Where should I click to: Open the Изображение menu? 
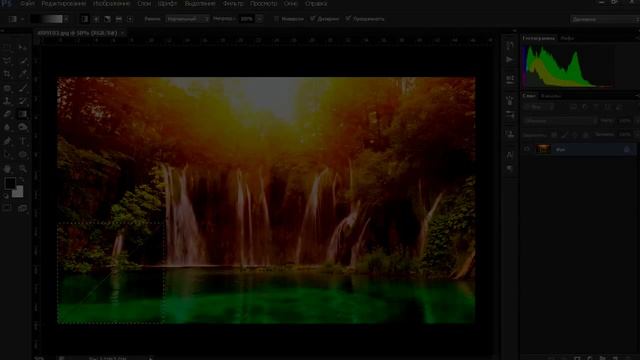(111, 4)
